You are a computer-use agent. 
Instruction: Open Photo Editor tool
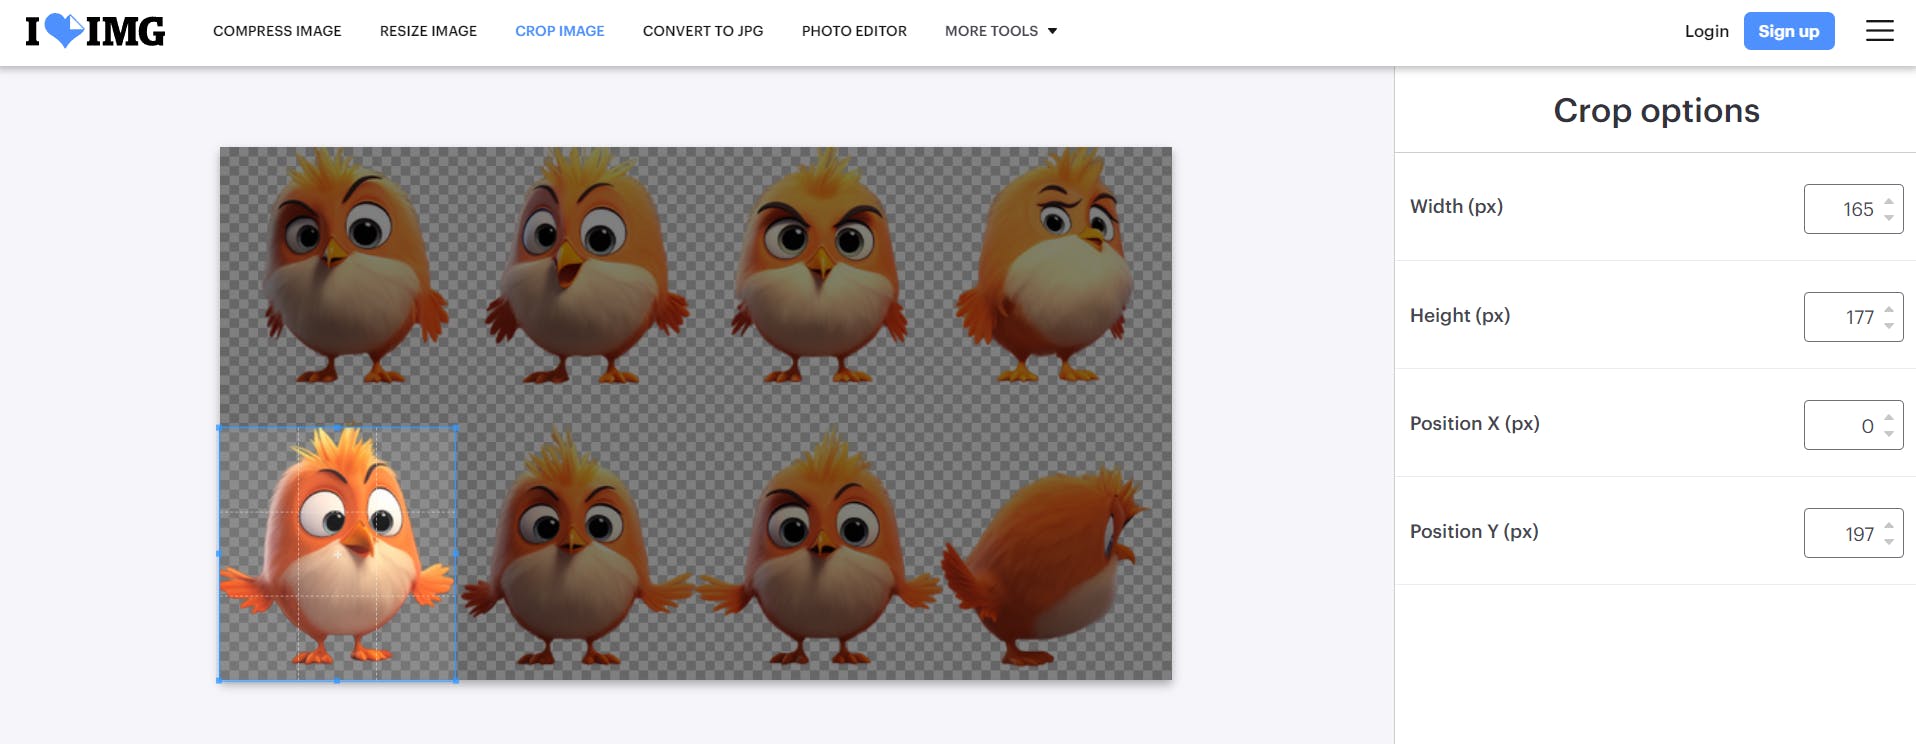[854, 31]
